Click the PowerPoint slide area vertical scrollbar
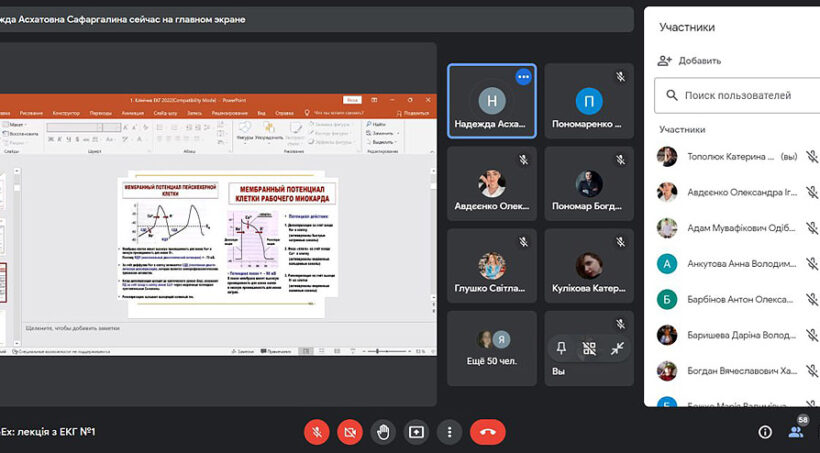 click(x=434, y=235)
